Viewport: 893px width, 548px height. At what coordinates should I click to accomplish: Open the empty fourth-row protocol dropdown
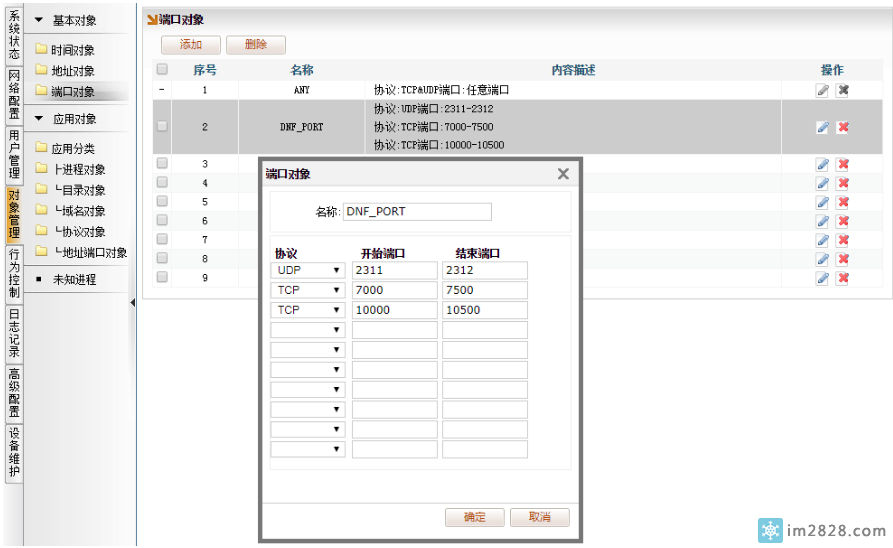(x=308, y=330)
